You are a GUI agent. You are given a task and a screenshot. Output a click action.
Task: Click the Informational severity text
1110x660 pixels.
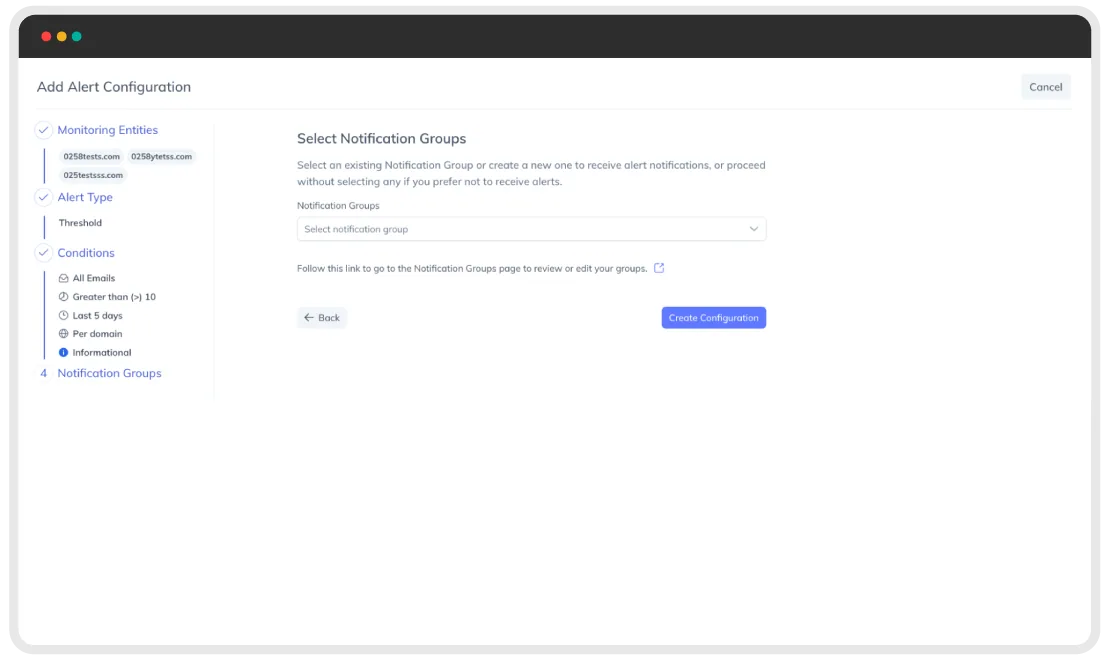pyautogui.click(x=102, y=352)
